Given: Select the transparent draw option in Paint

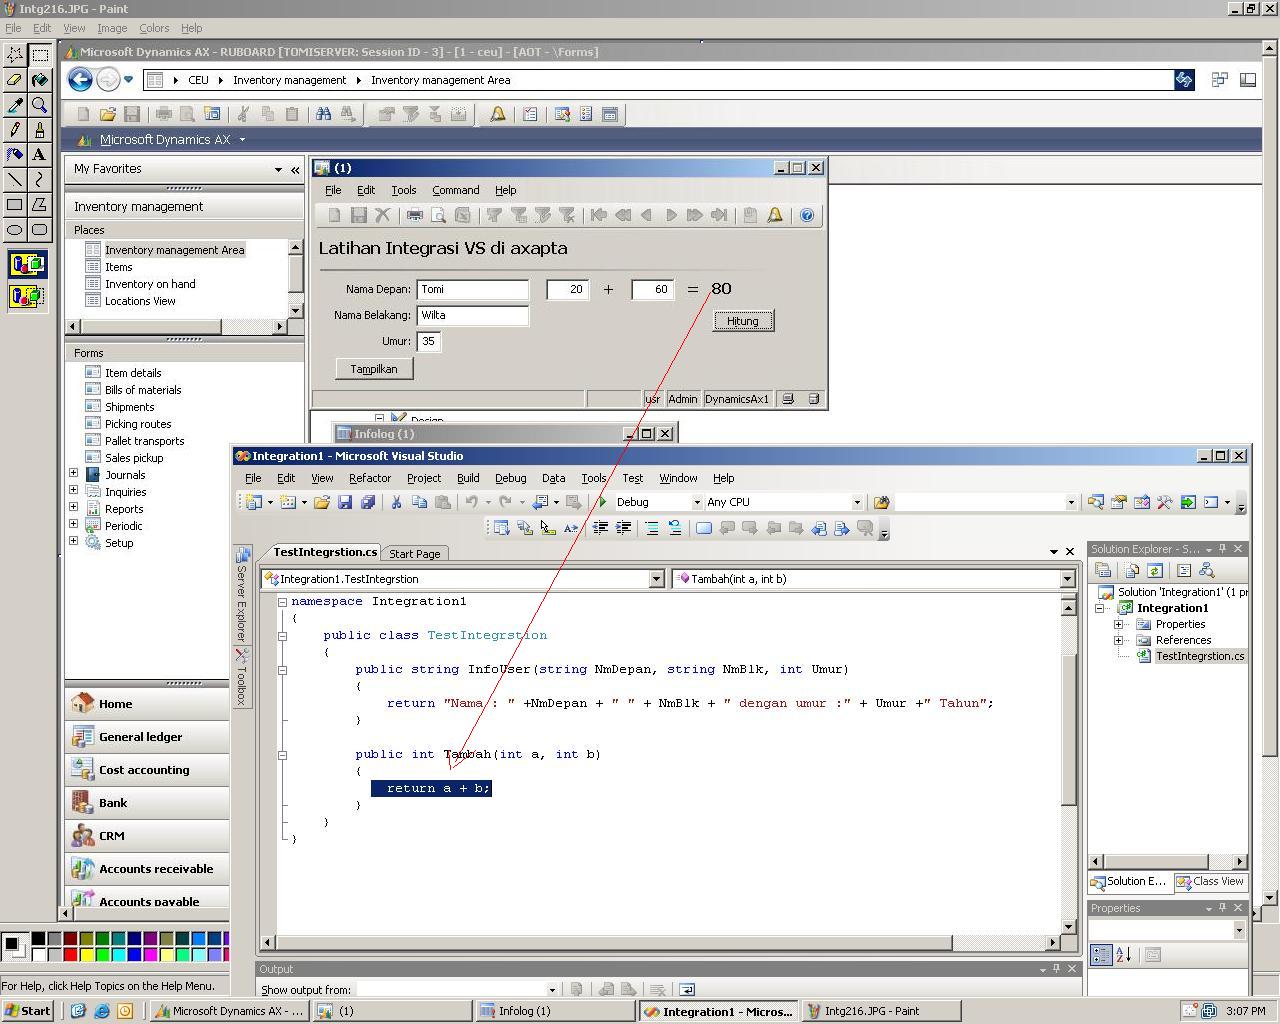Looking at the screenshot, I should point(27,296).
